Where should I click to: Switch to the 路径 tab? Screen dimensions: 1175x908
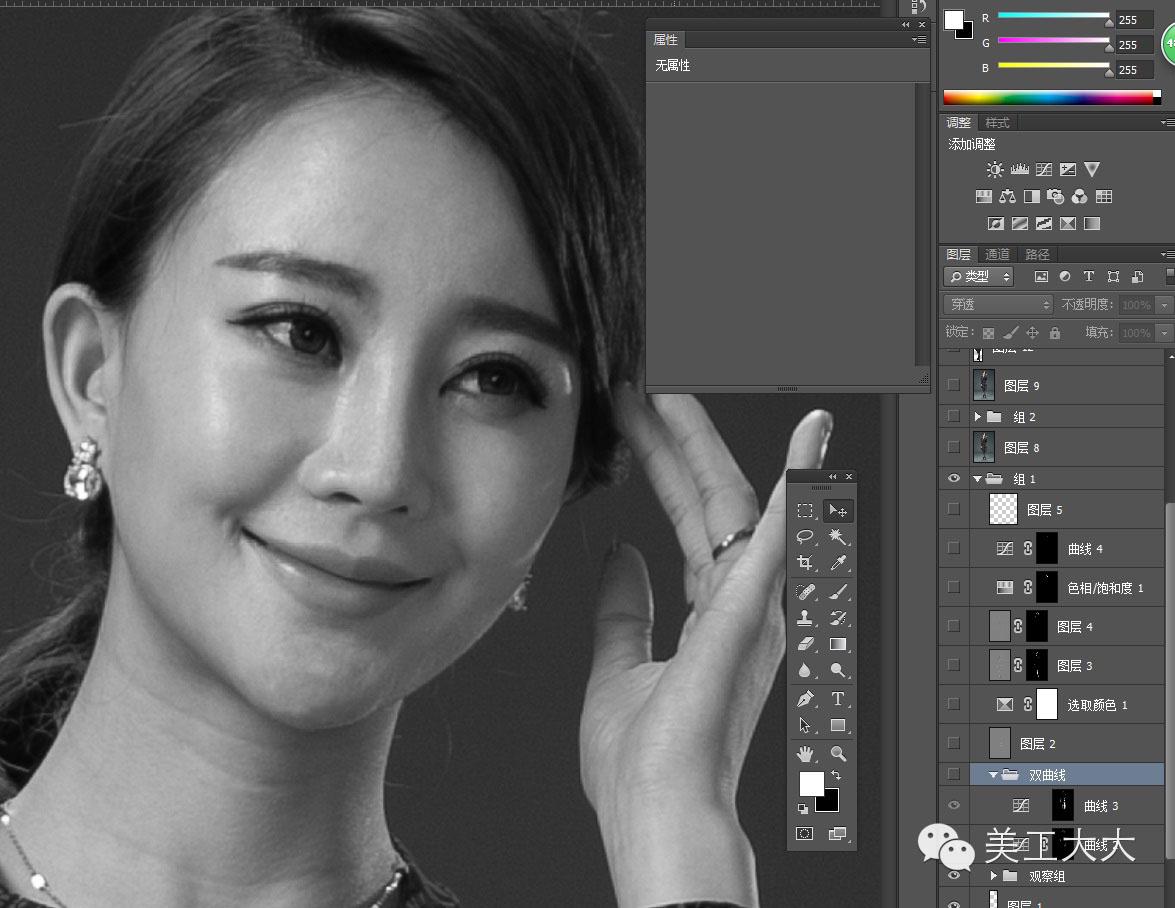click(1037, 255)
